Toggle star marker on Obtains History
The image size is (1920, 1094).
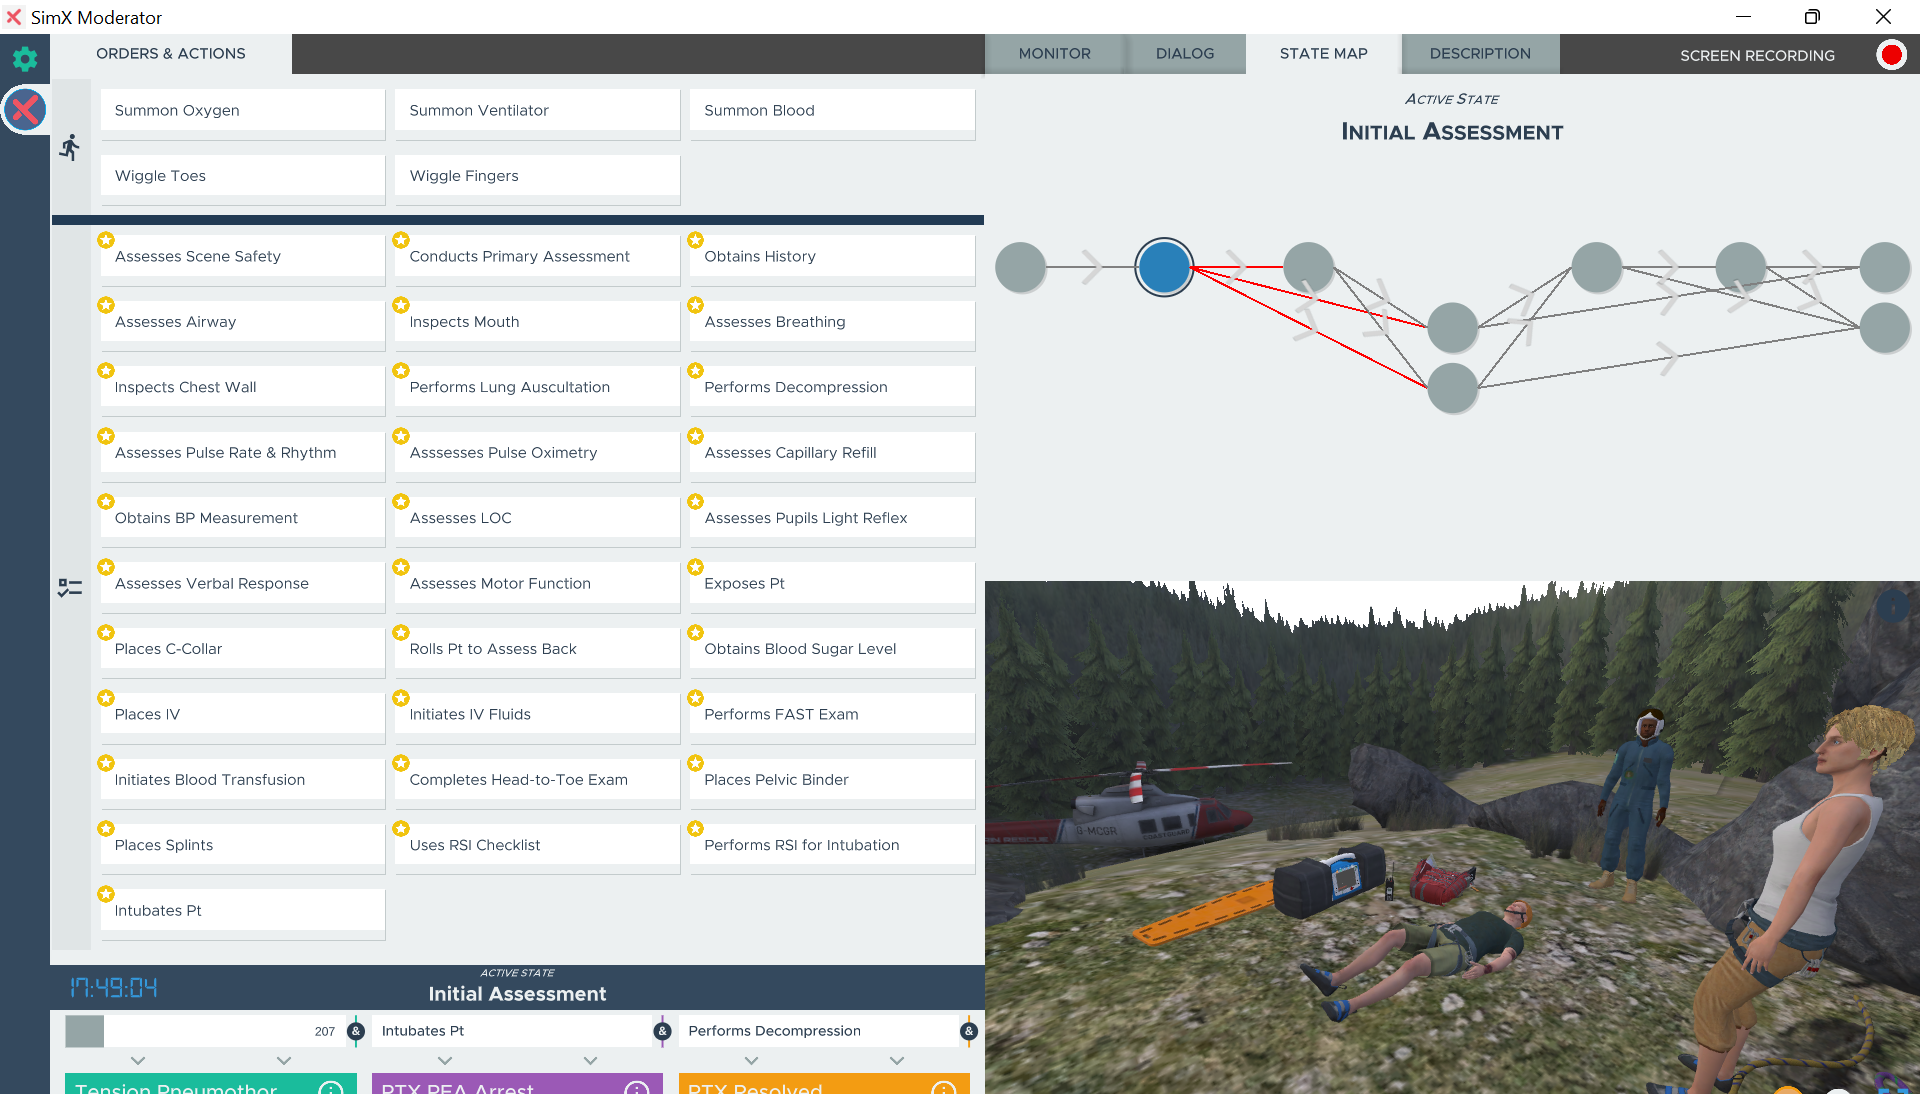(696, 240)
